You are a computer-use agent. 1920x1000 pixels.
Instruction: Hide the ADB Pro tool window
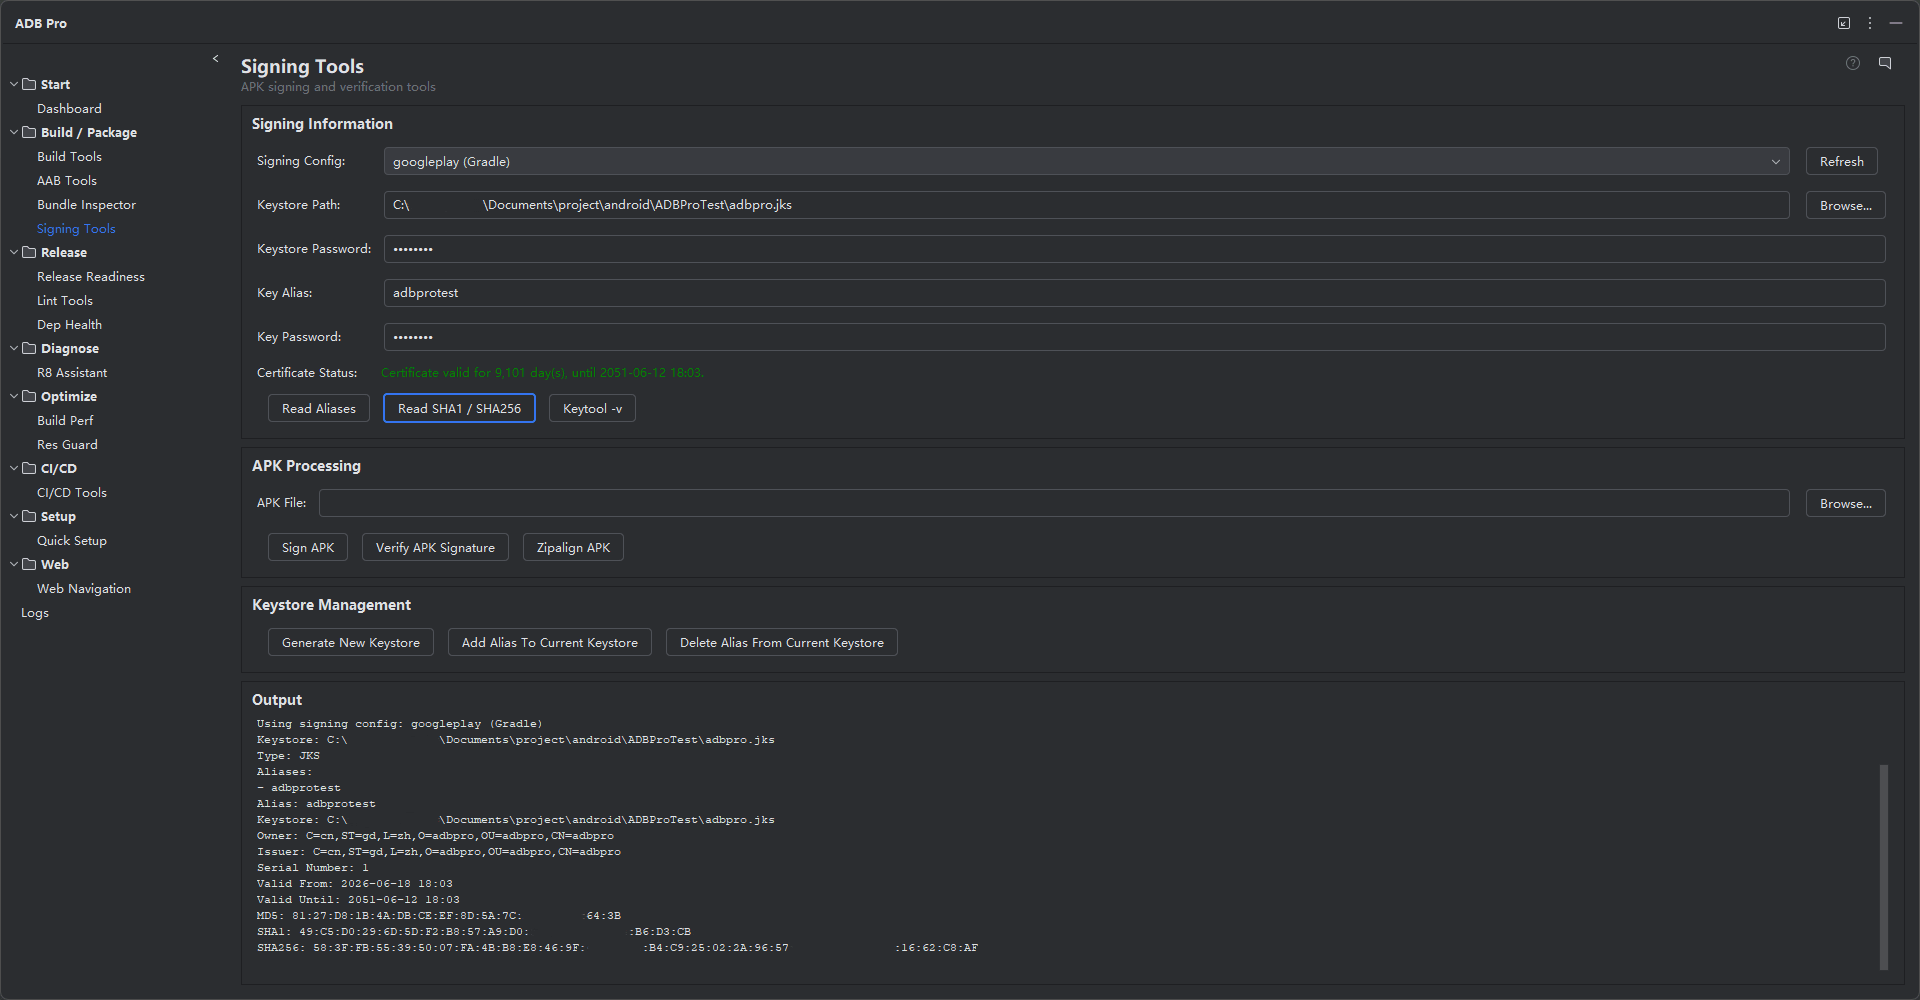click(1896, 23)
